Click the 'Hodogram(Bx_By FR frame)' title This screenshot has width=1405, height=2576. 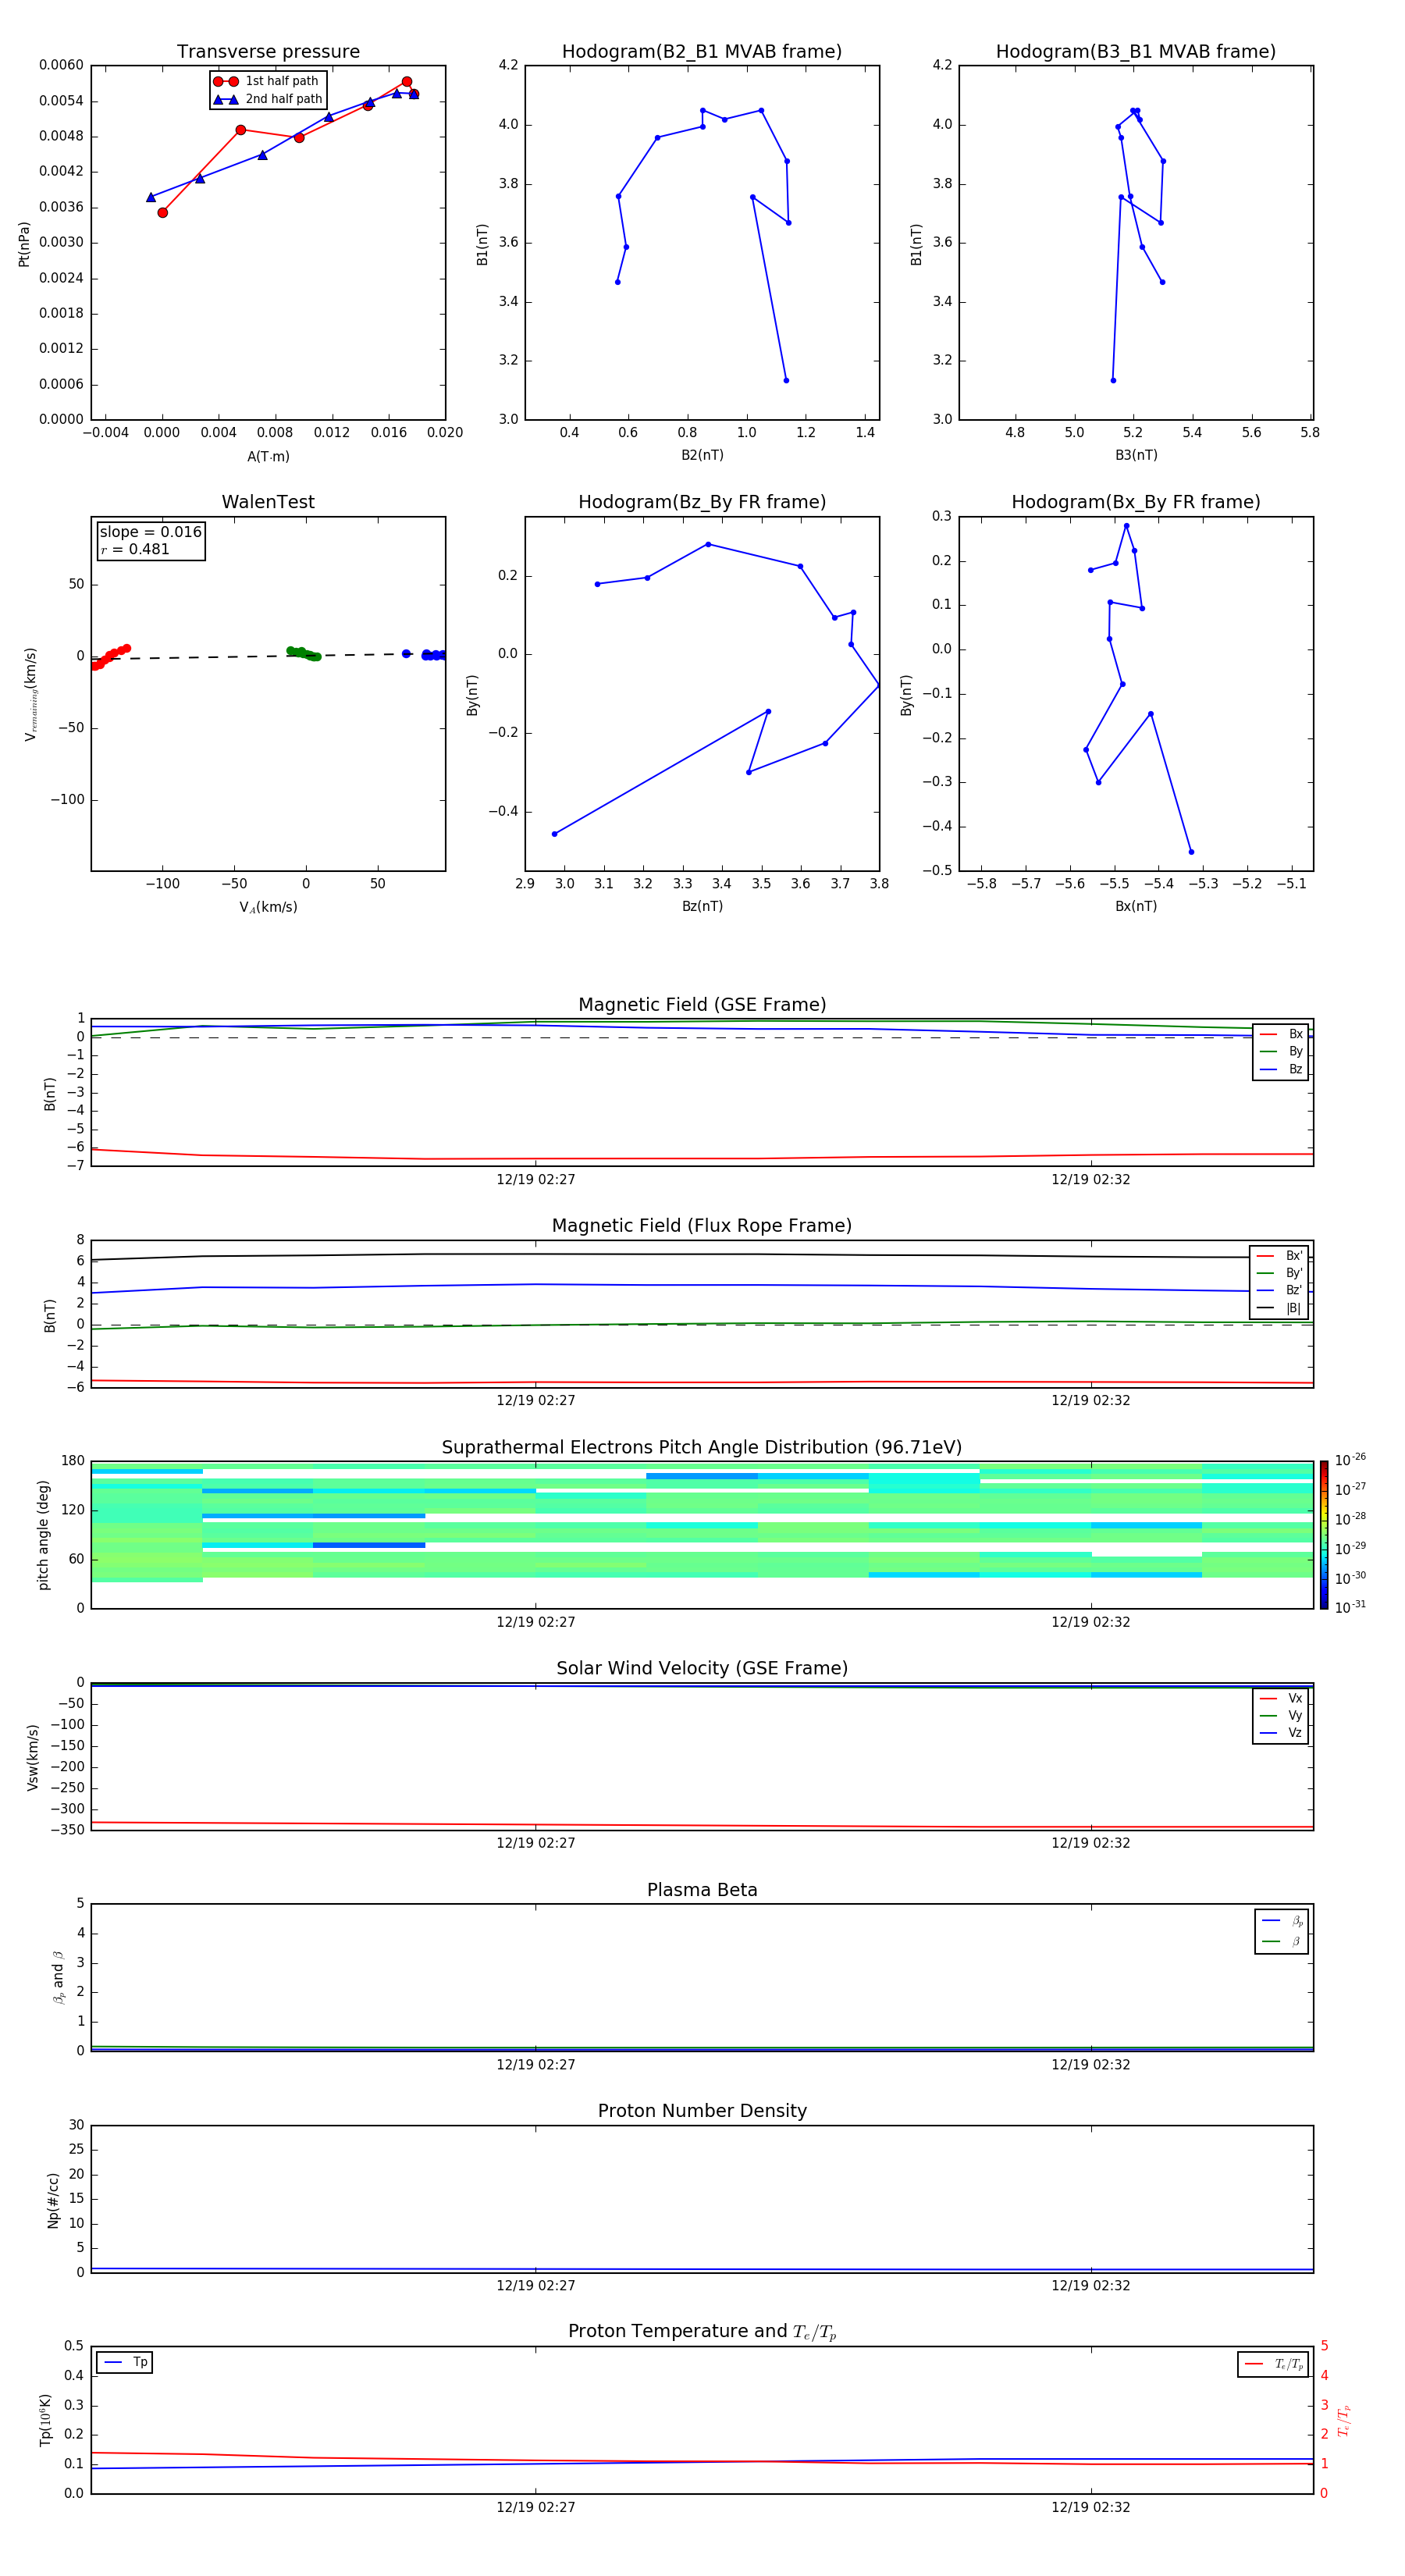(1136, 502)
